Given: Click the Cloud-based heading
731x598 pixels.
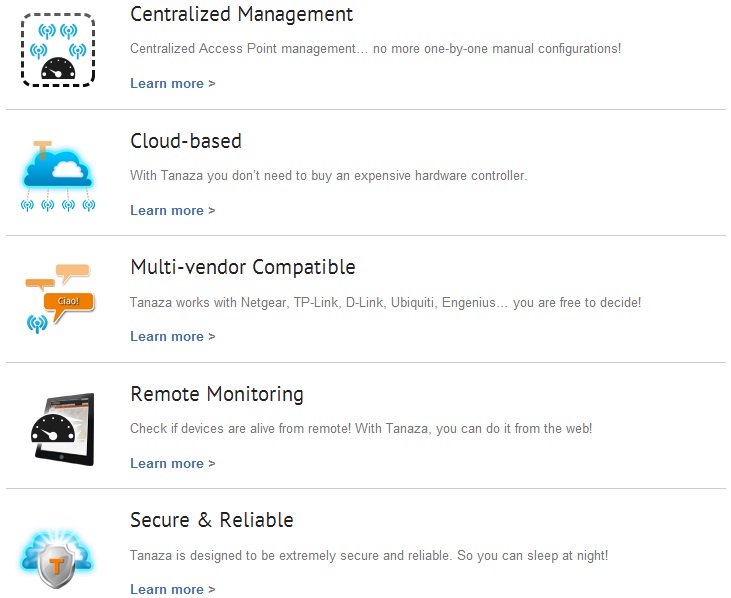Looking at the screenshot, I should coord(186,141).
